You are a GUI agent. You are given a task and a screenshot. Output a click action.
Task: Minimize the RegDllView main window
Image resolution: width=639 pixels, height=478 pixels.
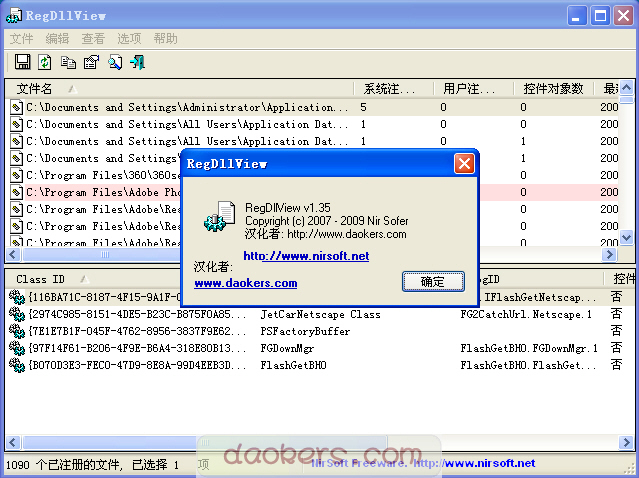(576, 16)
